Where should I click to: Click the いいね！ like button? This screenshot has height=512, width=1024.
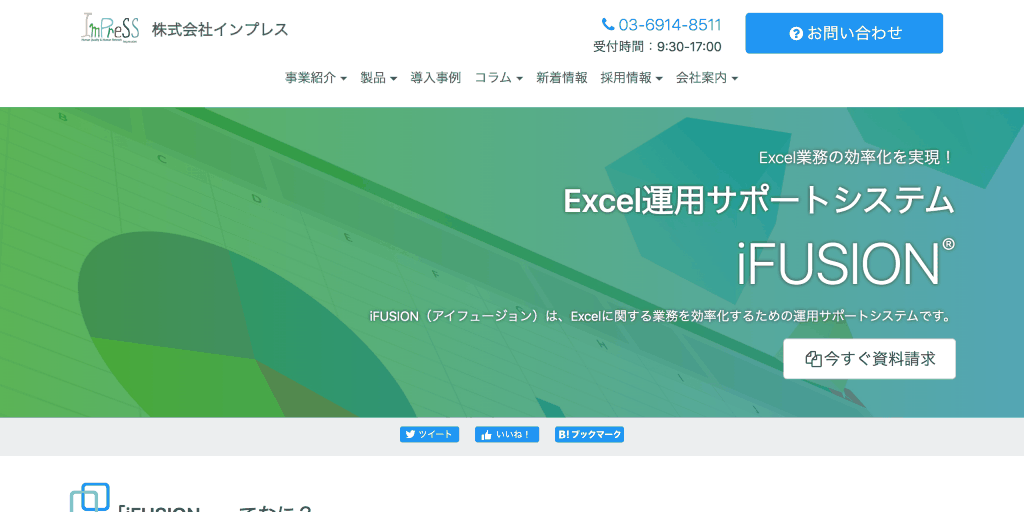pos(507,434)
